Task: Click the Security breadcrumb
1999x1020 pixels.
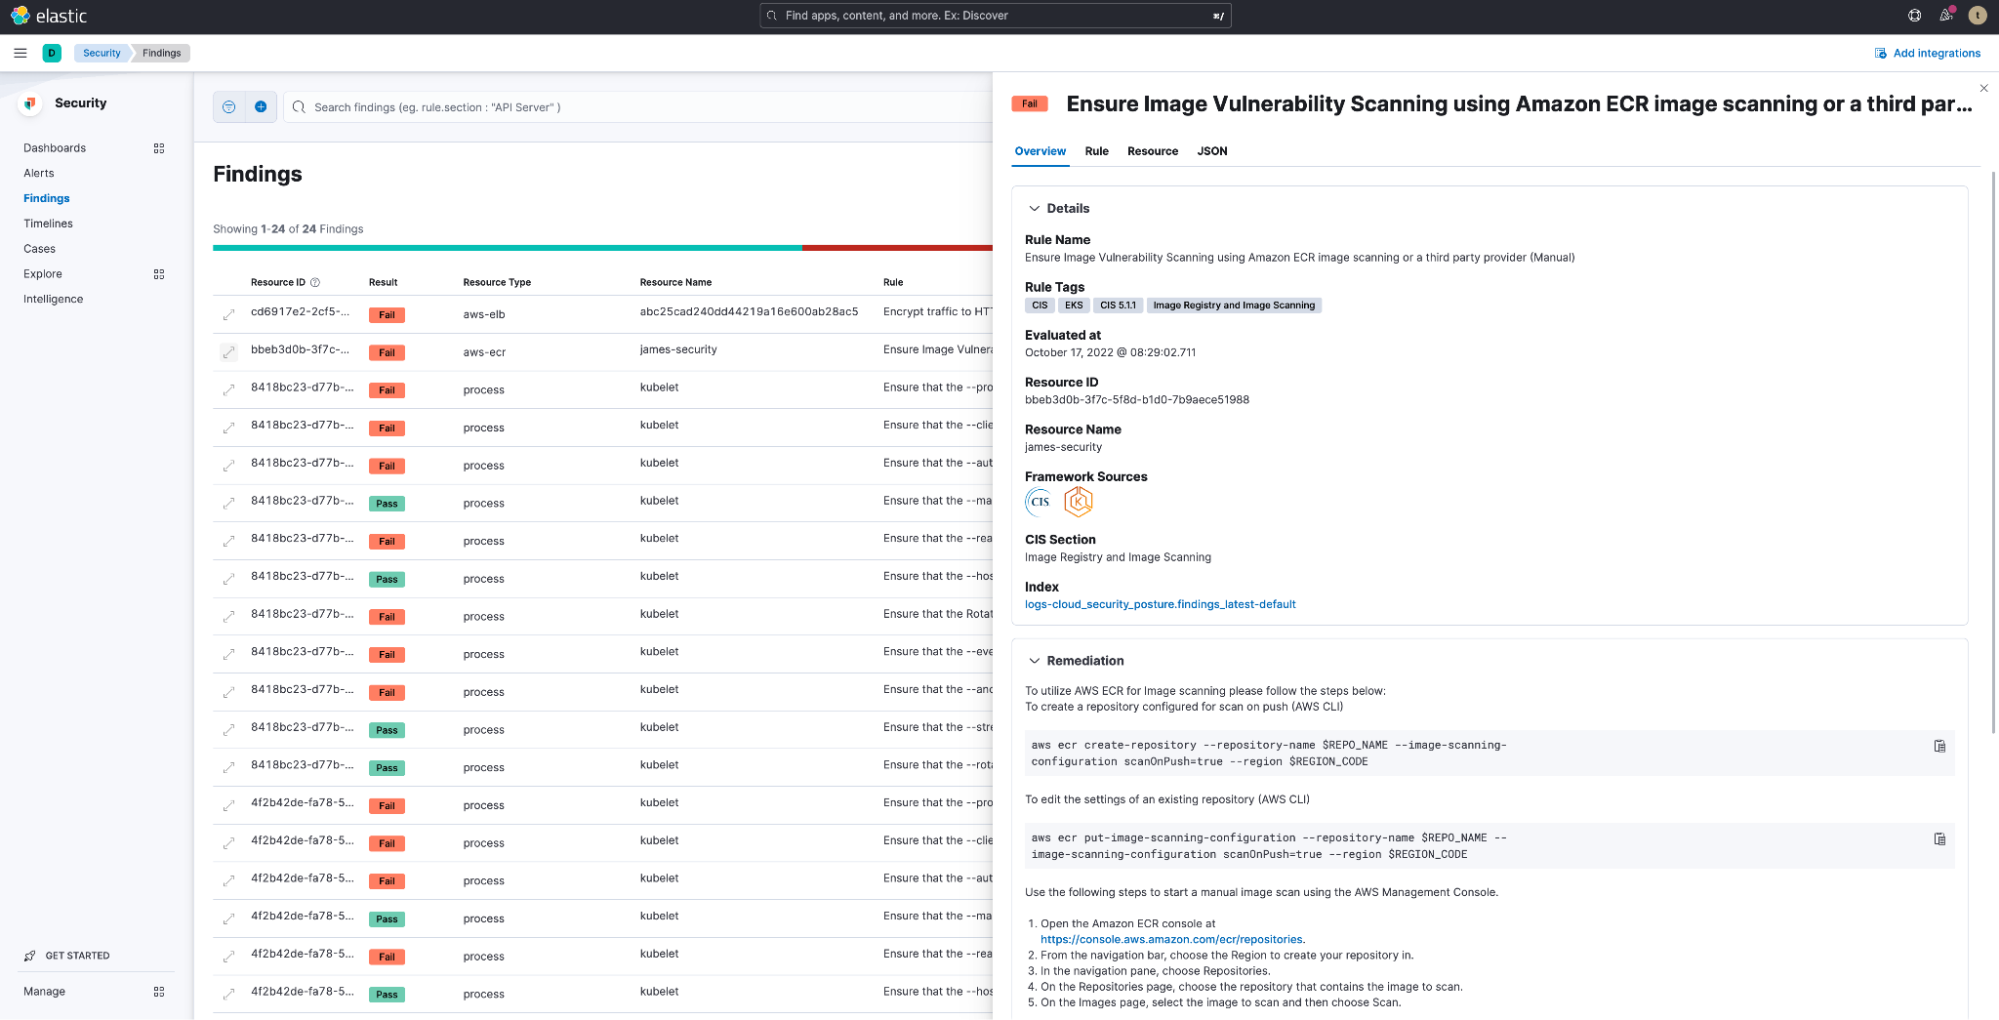Action: [x=101, y=53]
